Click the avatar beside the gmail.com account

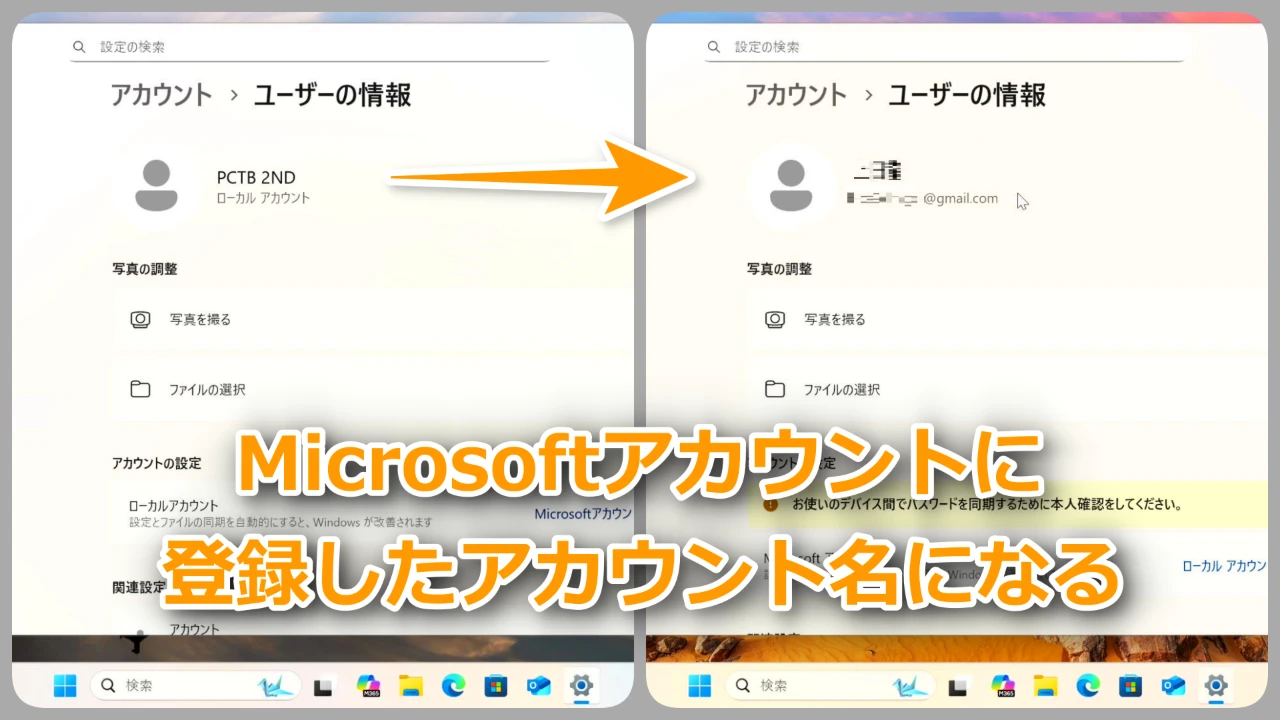(791, 186)
